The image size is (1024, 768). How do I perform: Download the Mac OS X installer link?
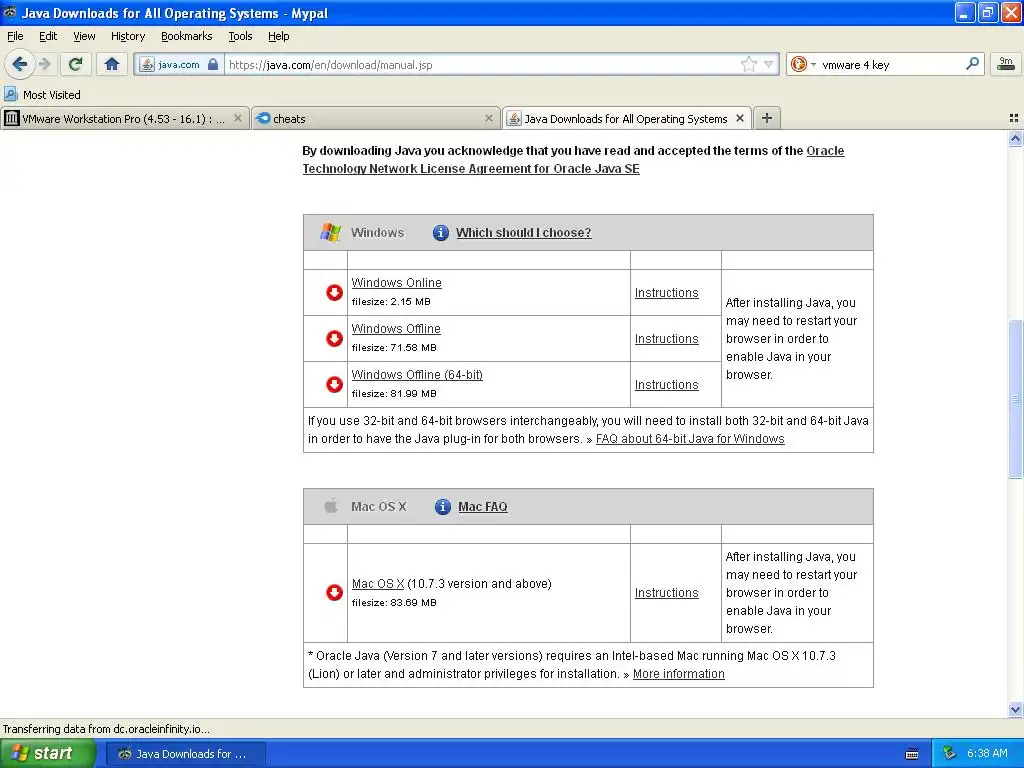[x=377, y=583]
